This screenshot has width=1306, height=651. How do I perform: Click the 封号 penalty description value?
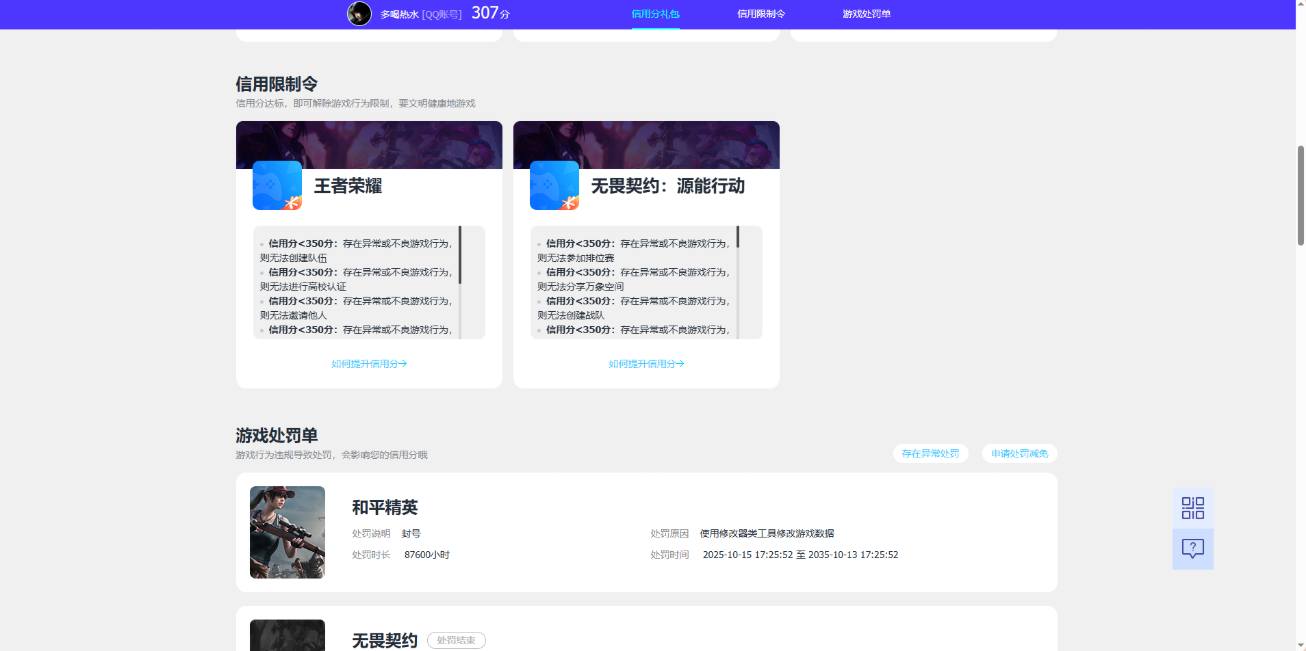411,533
